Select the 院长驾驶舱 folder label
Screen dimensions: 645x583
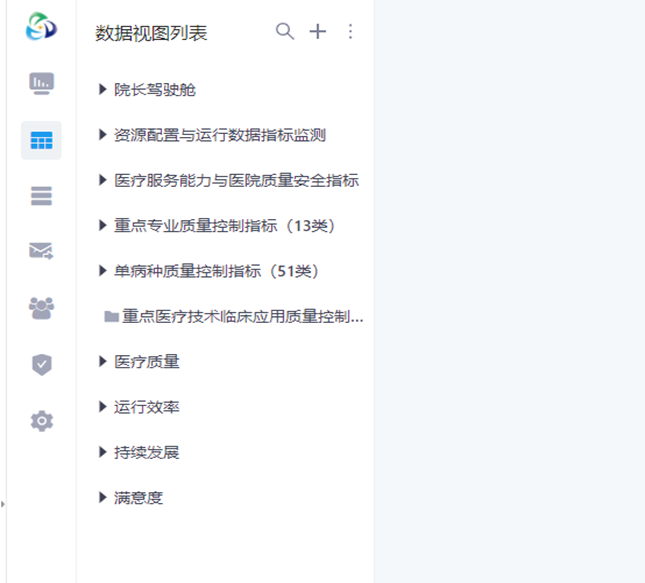(x=155, y=89)
